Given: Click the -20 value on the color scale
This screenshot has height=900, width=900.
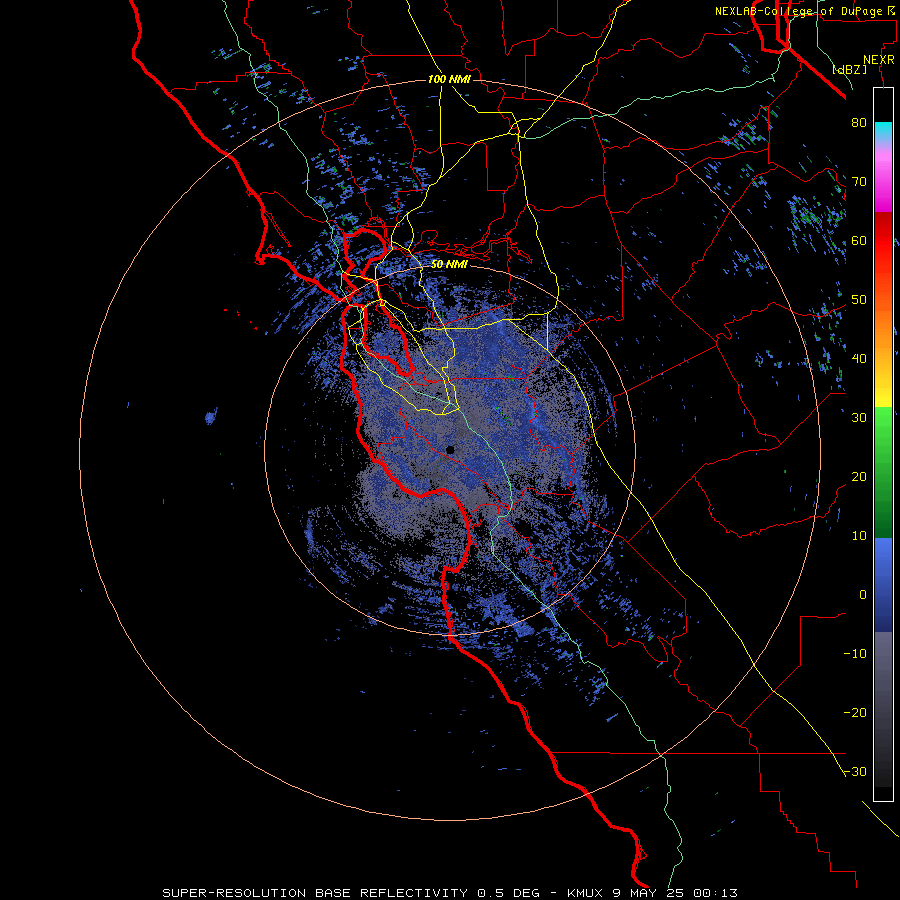Looking at the screenshot, I should tap(855, 712).
